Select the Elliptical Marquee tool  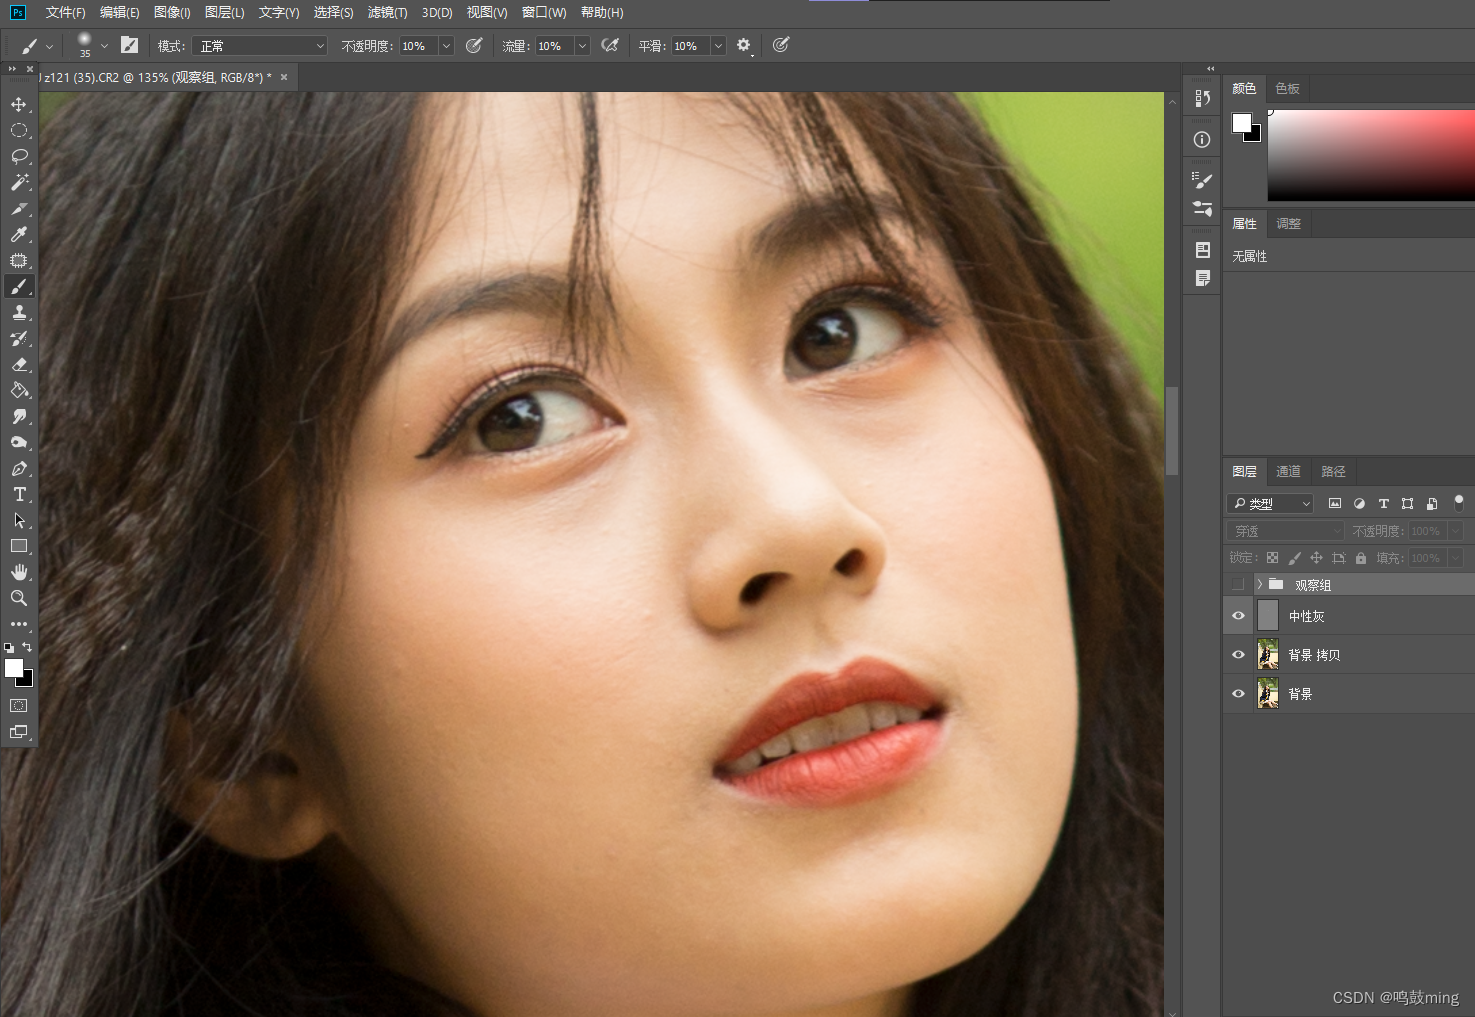[19, 131]
